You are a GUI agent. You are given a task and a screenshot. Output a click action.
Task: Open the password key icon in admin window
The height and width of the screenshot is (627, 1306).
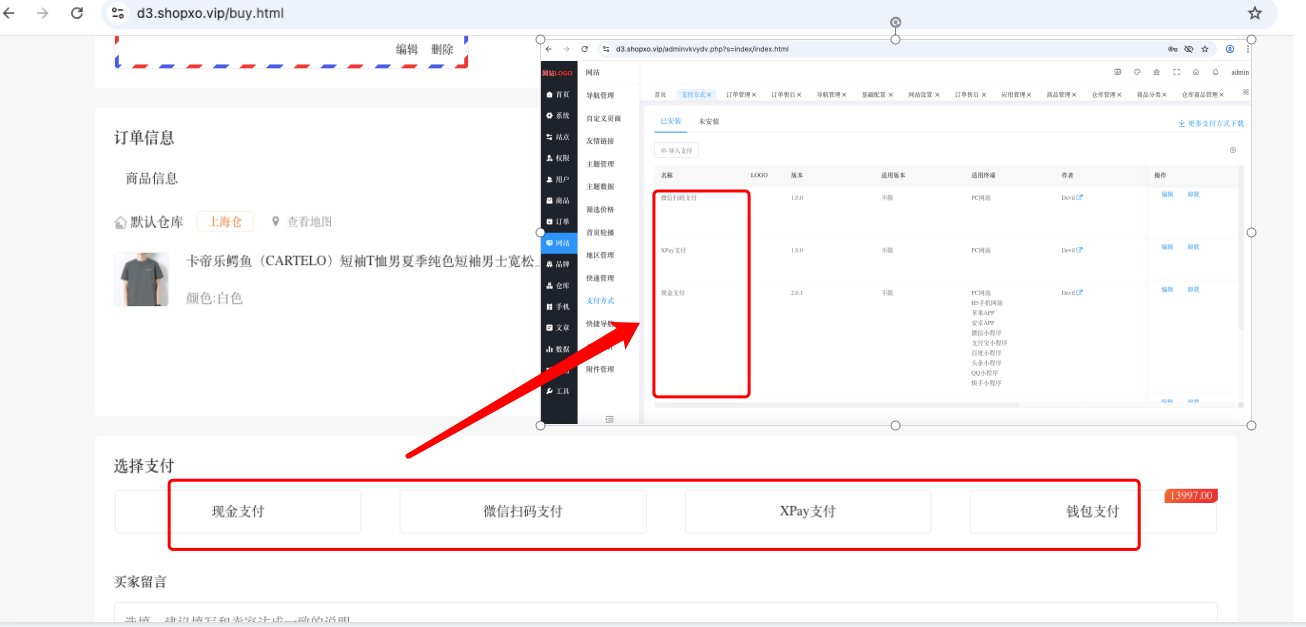pyautogui.click(x=1173, y=48)
